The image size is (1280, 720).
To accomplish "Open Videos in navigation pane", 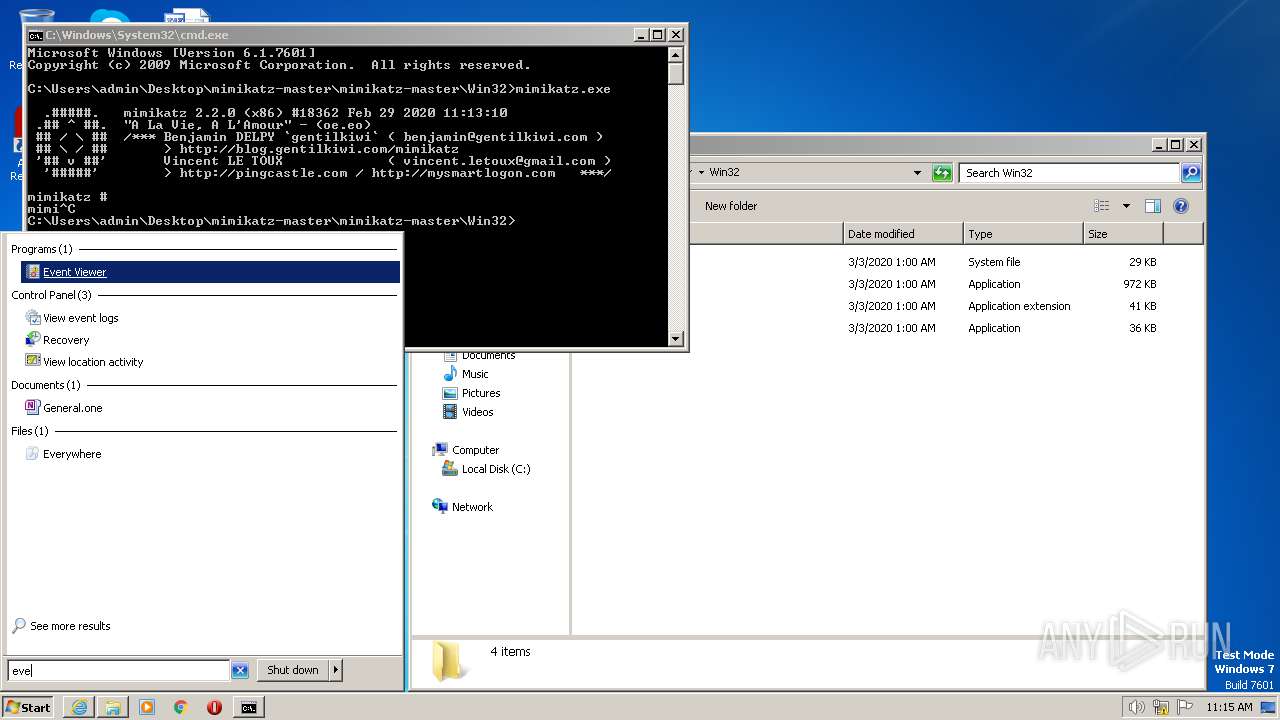I will pyautogui.click(x=477, y=412).
